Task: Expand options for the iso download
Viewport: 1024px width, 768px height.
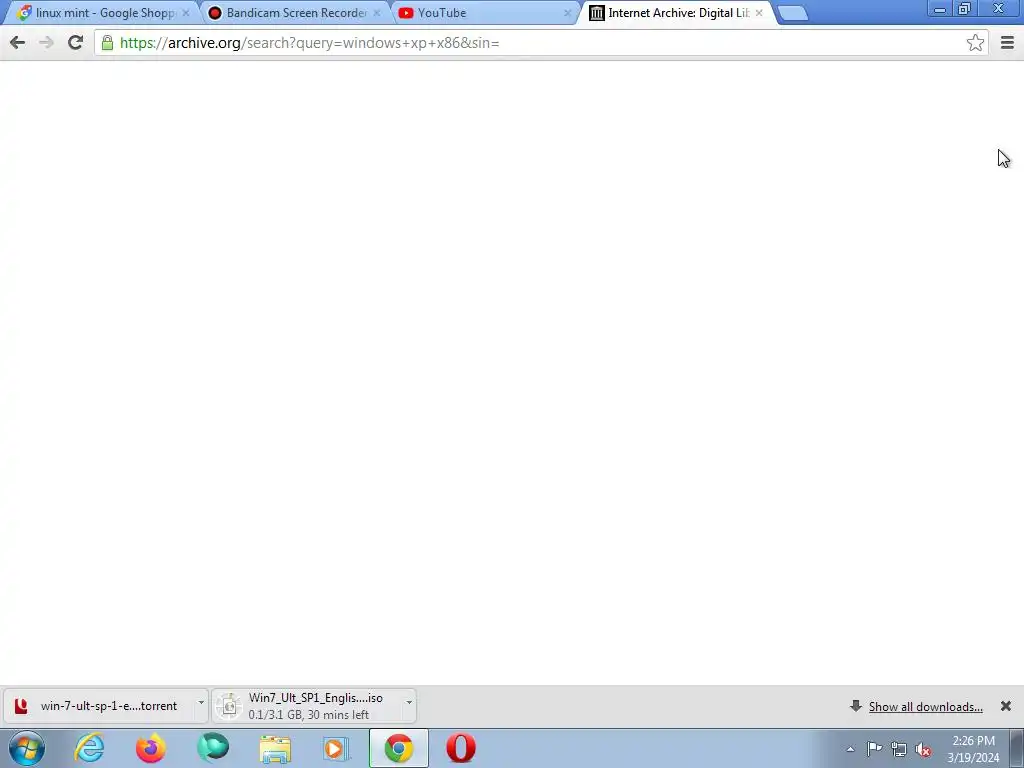Action: [x=409, y=703]
